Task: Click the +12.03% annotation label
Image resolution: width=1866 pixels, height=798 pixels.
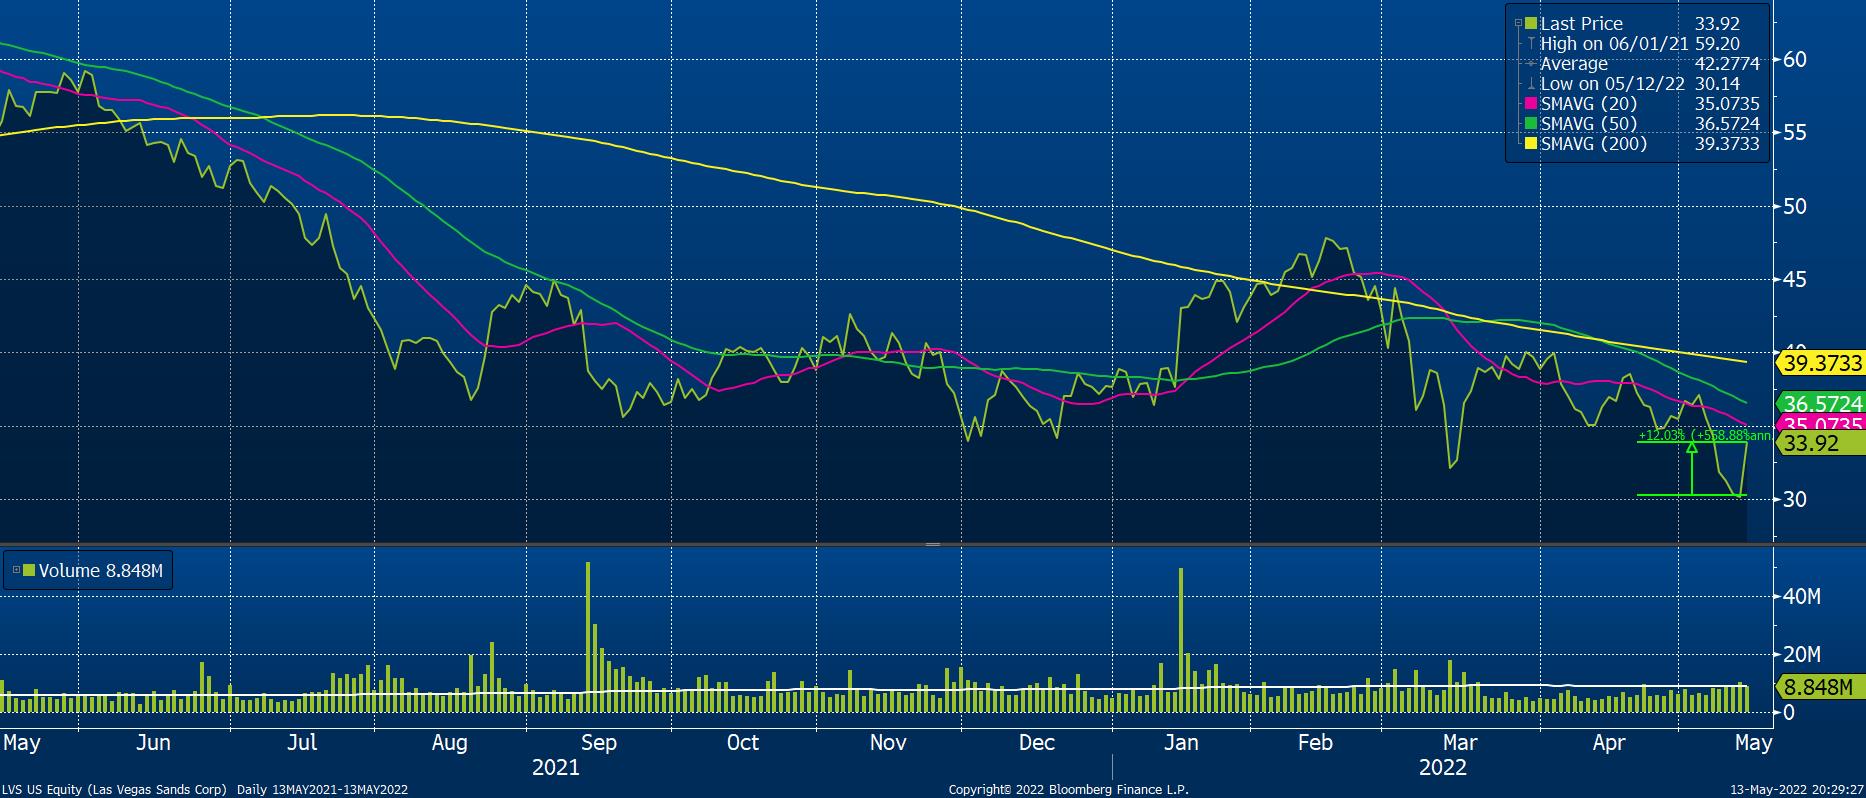Action: click(x=1662, y=435)
